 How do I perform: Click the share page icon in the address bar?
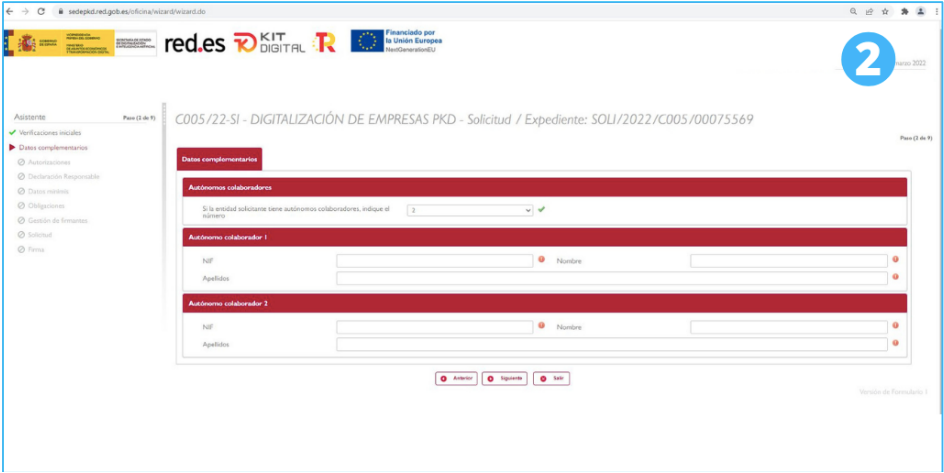(869, 11)
